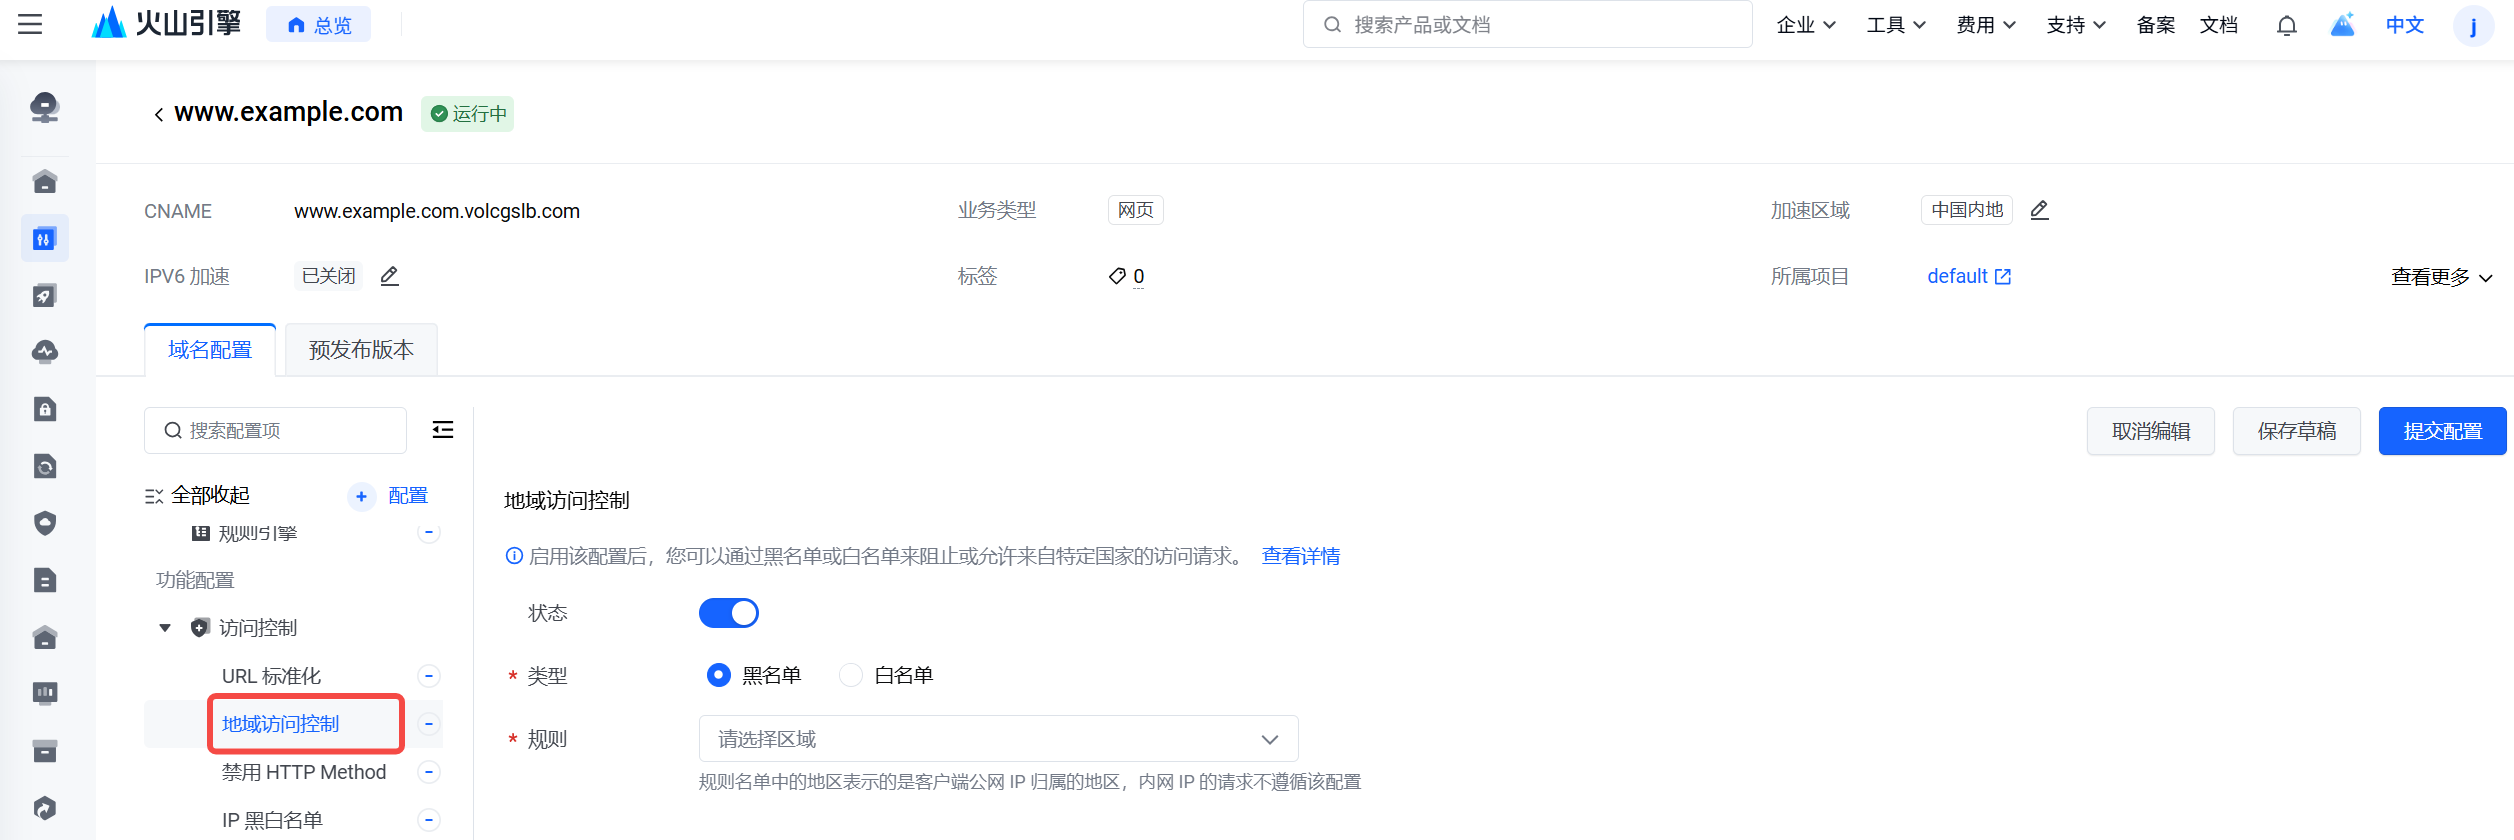This screenshot has height=840, width=2514.
Task: Remove 禁用 HTTP Method with minus icon
Action: coord(429,772)
